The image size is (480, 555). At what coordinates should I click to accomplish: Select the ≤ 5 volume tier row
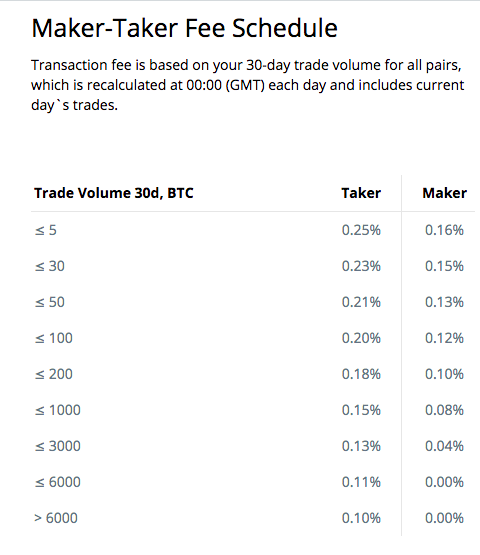(253, 230)
